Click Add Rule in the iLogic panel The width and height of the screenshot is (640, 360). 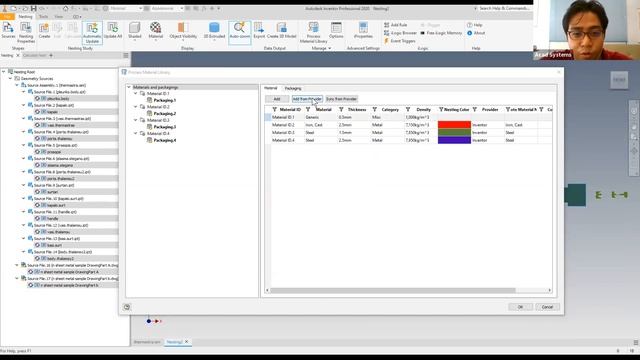(x=396, y=25)
